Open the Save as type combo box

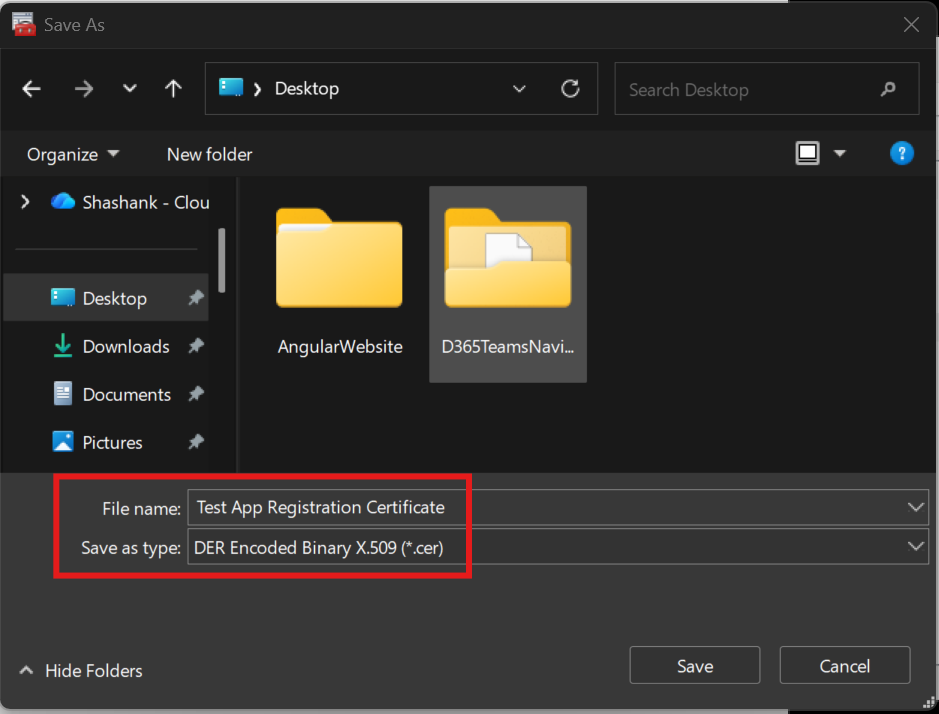(x=558, y=547)
